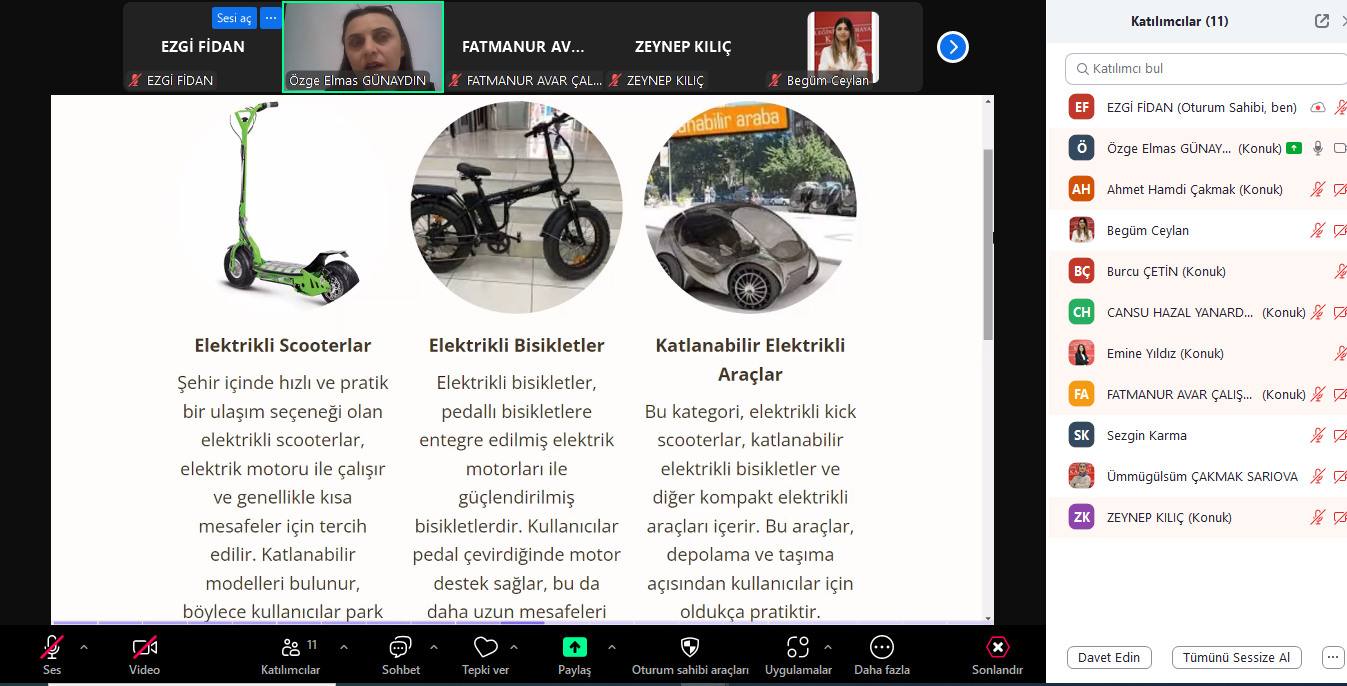1347x686 pixels.
Task: Open the Uygulamalar apps icon
Action: 797,648
